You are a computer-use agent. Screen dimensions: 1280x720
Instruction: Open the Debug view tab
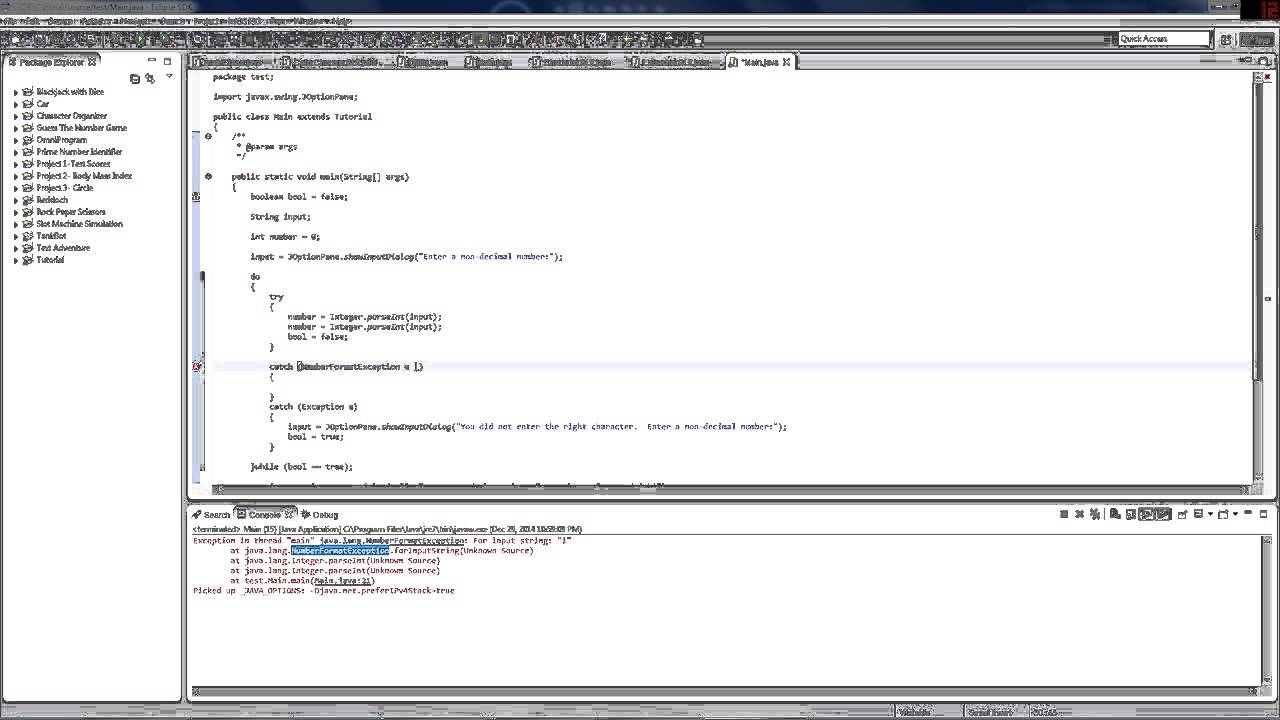point(319,515)
